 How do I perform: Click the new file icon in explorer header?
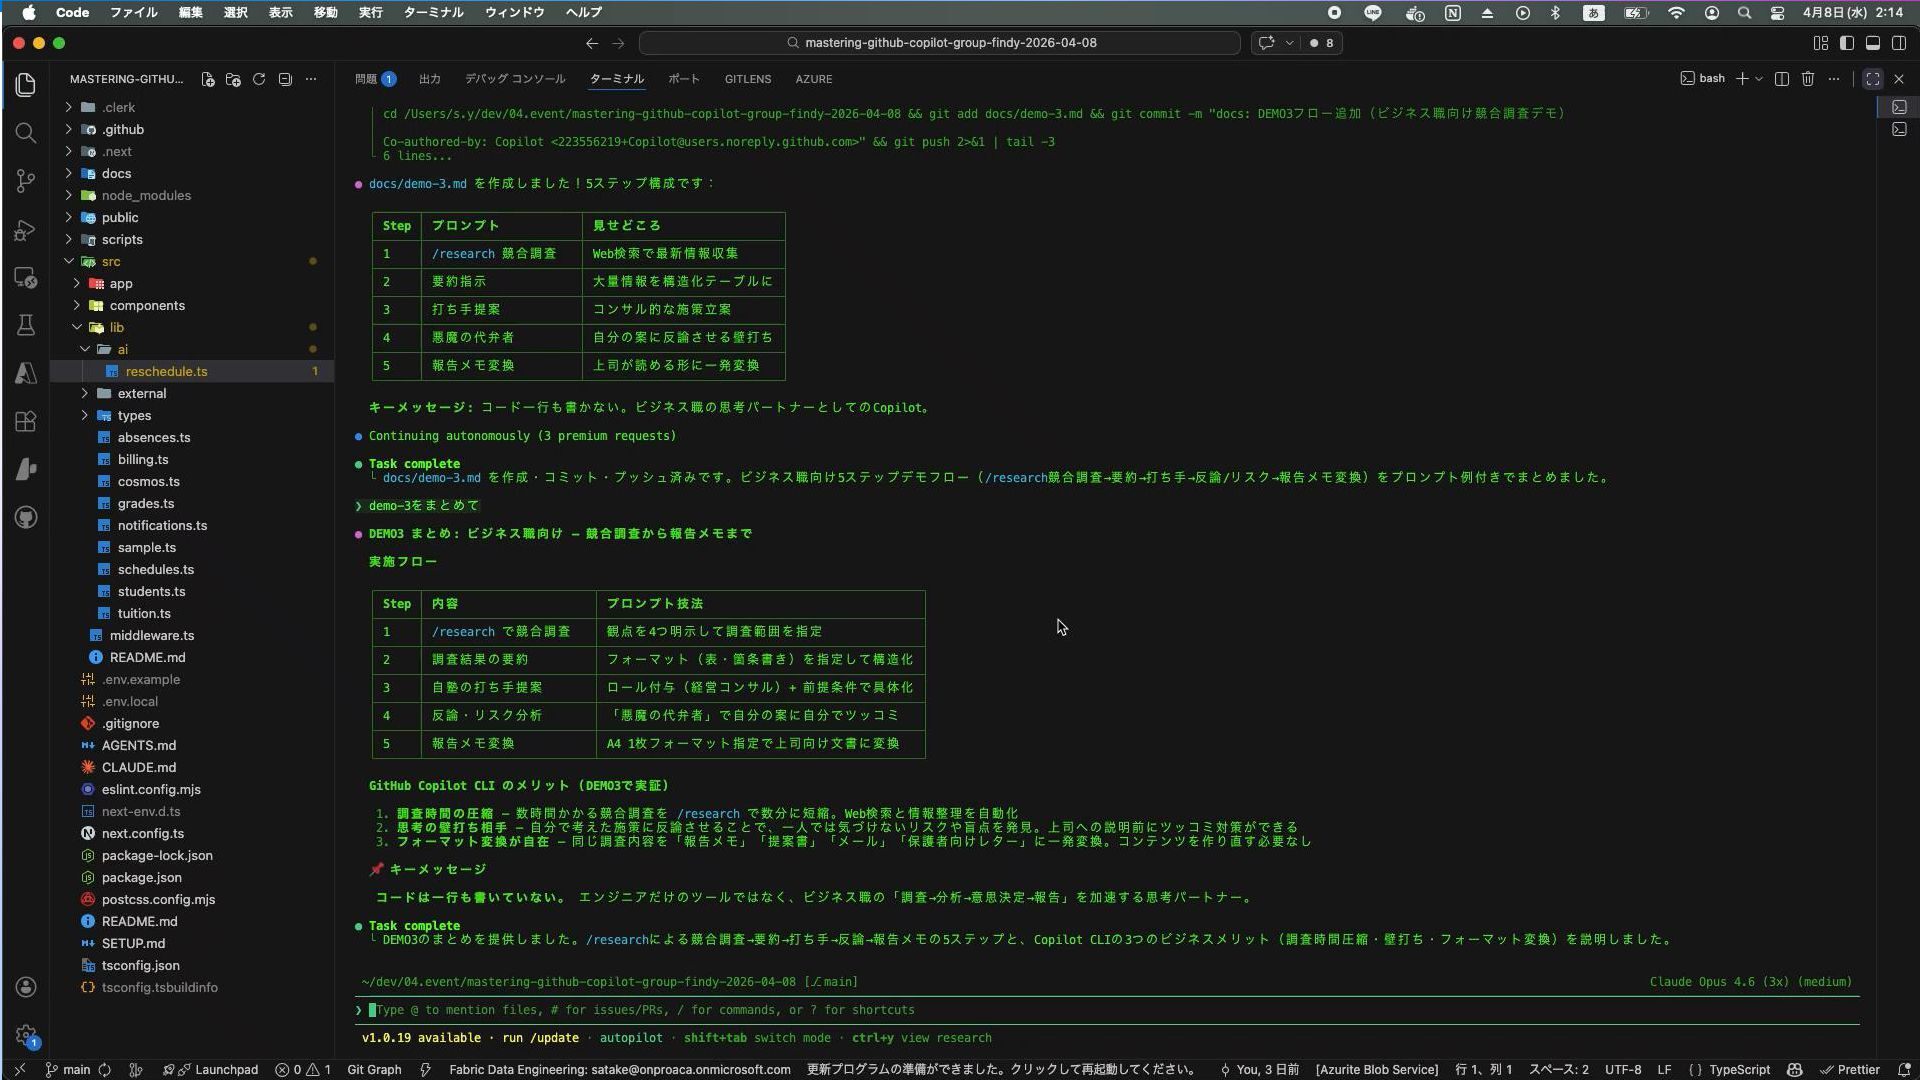207,79
